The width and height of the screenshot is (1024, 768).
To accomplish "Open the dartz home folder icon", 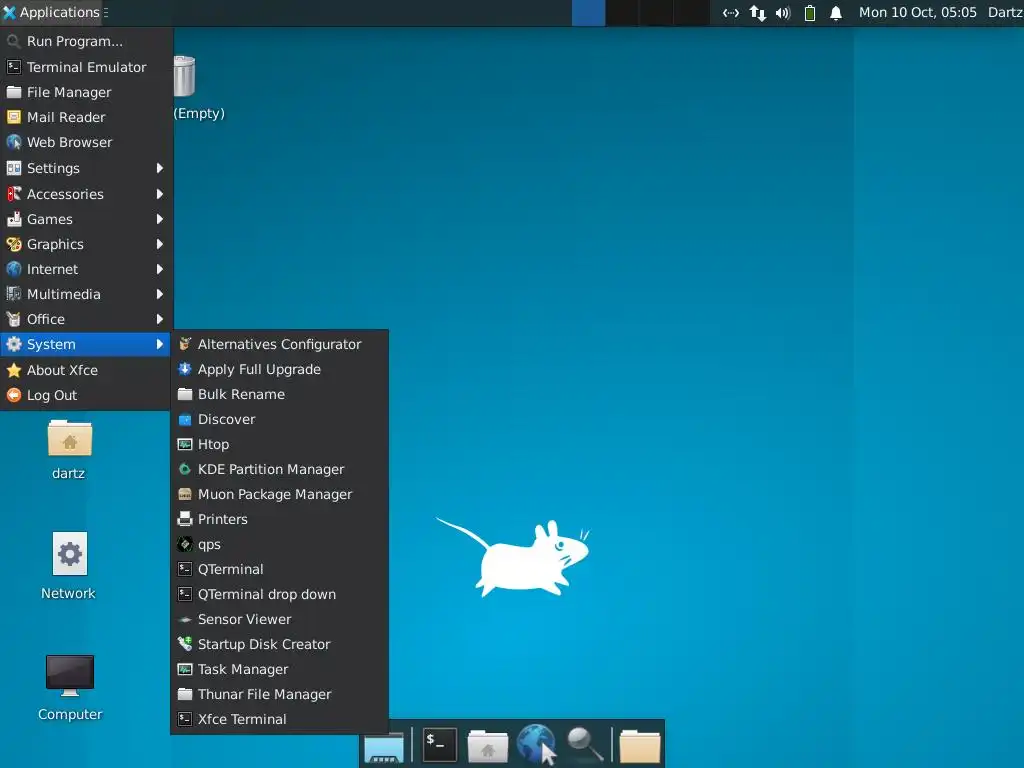I will (70, 438).
